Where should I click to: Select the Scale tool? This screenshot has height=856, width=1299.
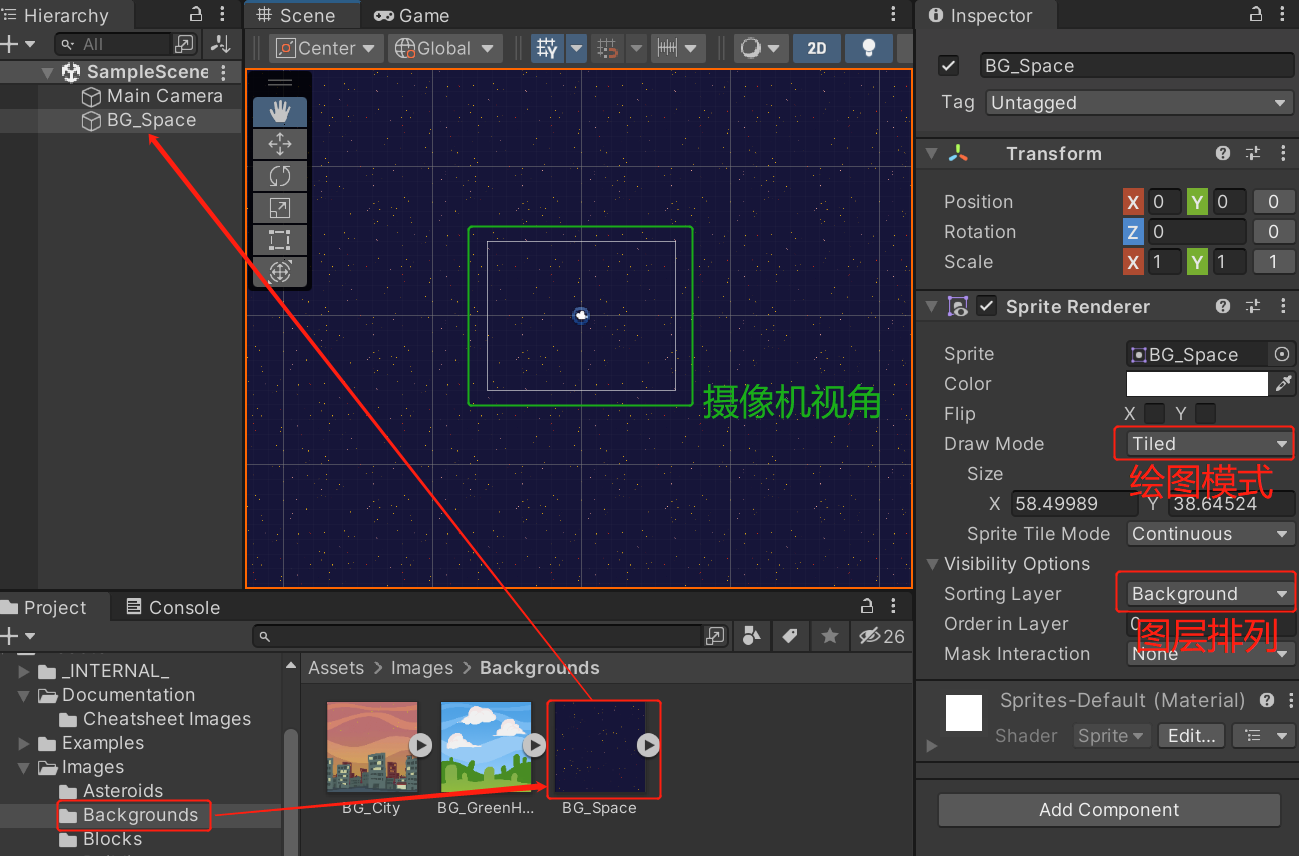(x=280, y=208)
